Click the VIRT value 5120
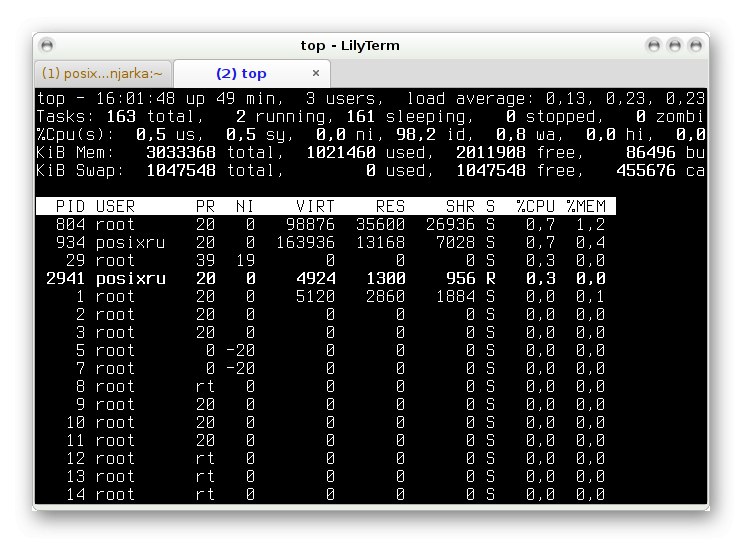This screenshot has height=543, width=742. pyautogui.click(x=315, y=296)
